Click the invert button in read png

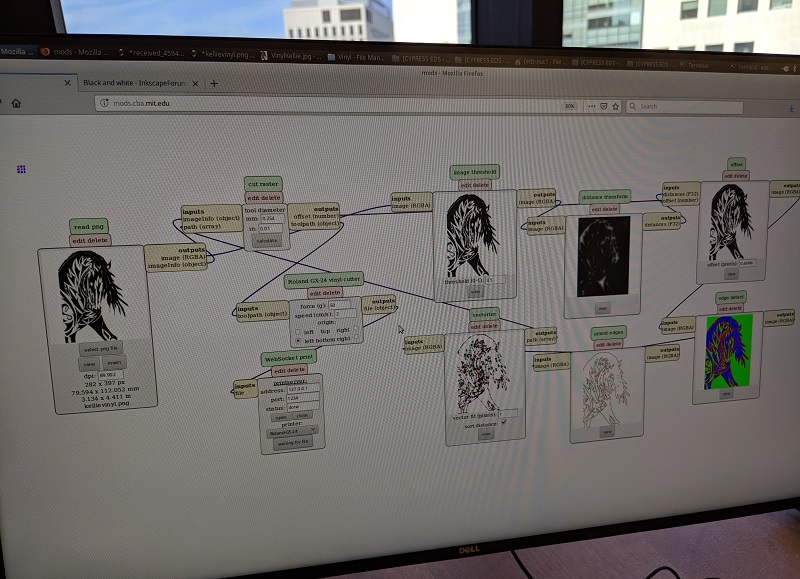click(115, 363)
